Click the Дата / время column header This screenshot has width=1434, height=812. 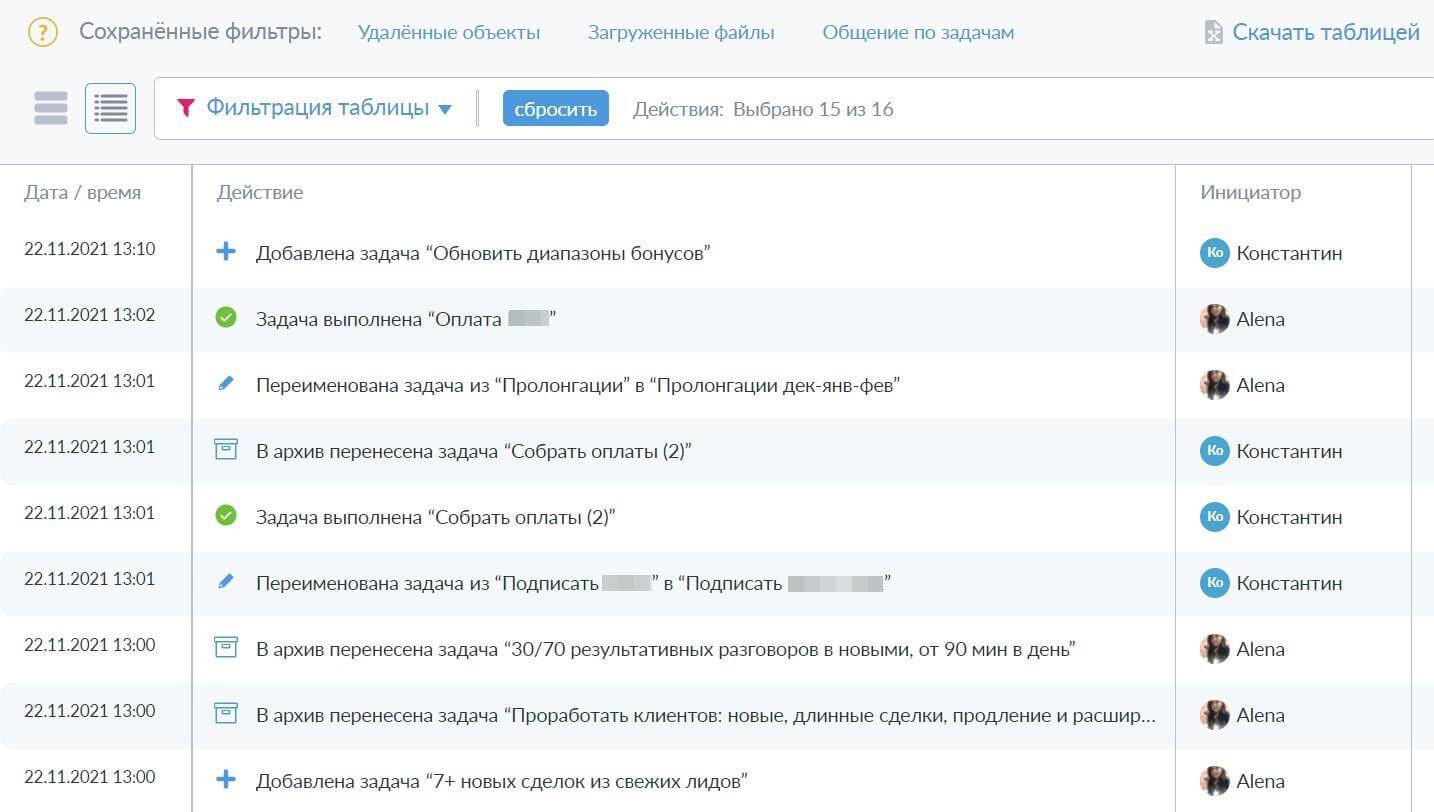(x=82, y=192)
